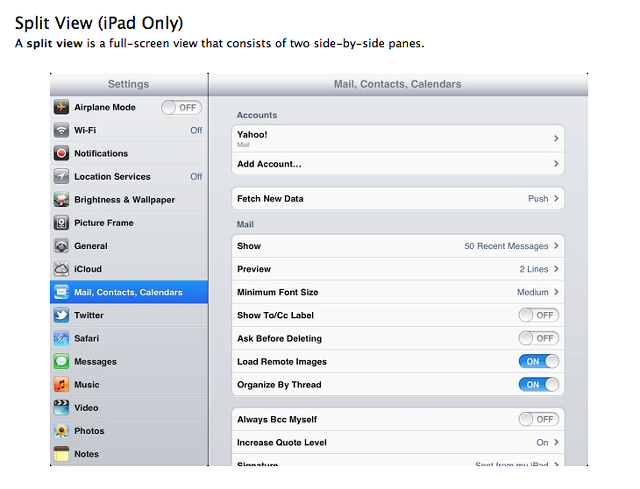Open the Fetch New Data chevron
This screenshot has width=640, height=489.
556,198
